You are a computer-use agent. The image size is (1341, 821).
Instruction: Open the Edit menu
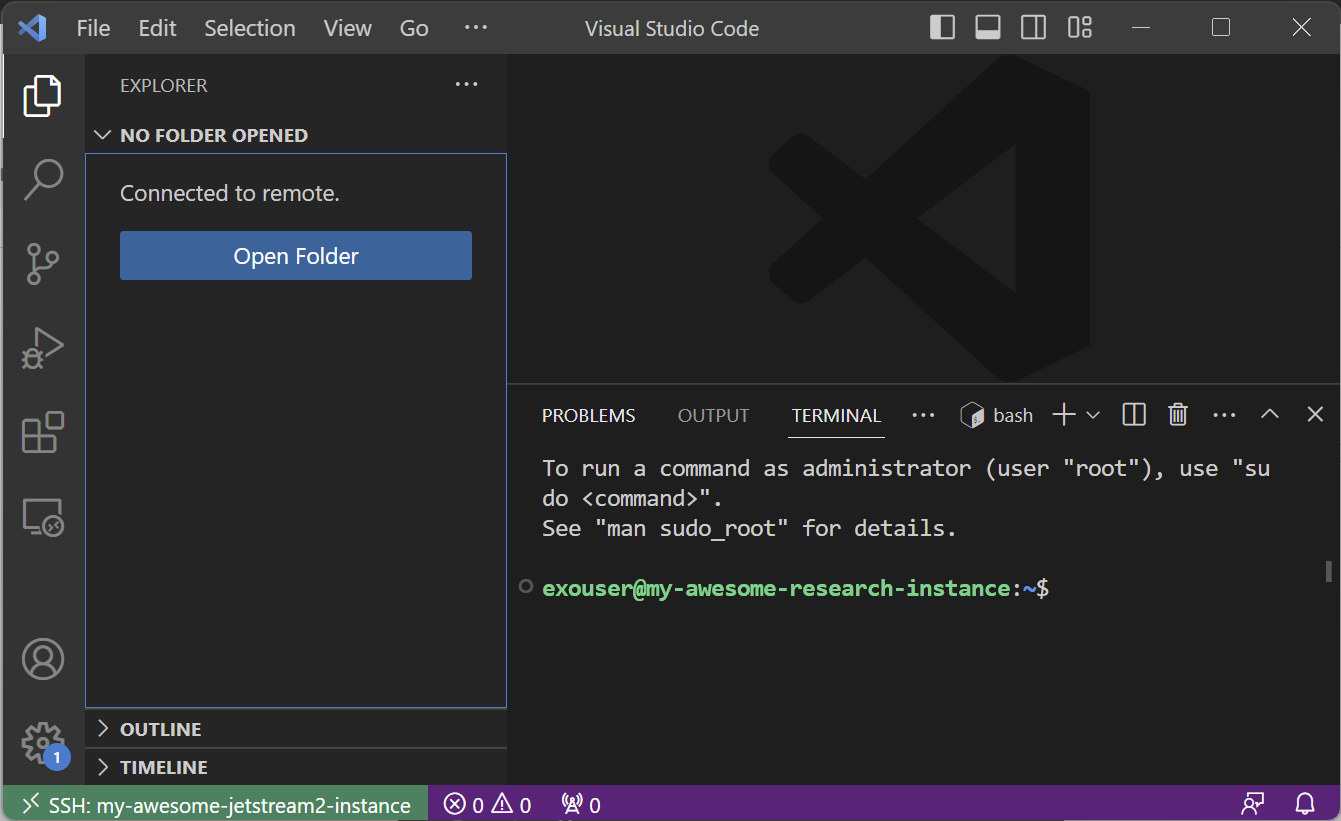pyautogui.click(x=157, y=28)
